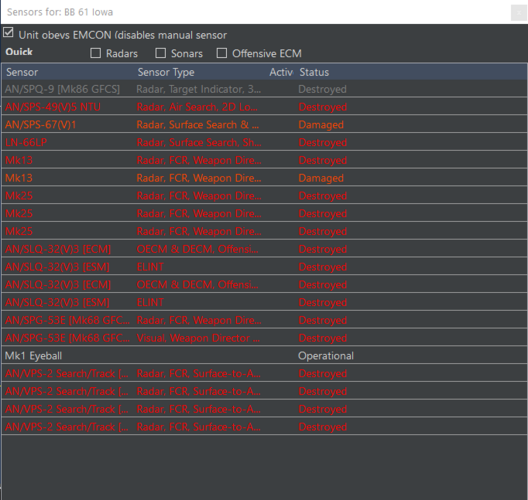528x500 pixels.
Task: Enable the Radars quick checkbox
Action: coord(96,53)
